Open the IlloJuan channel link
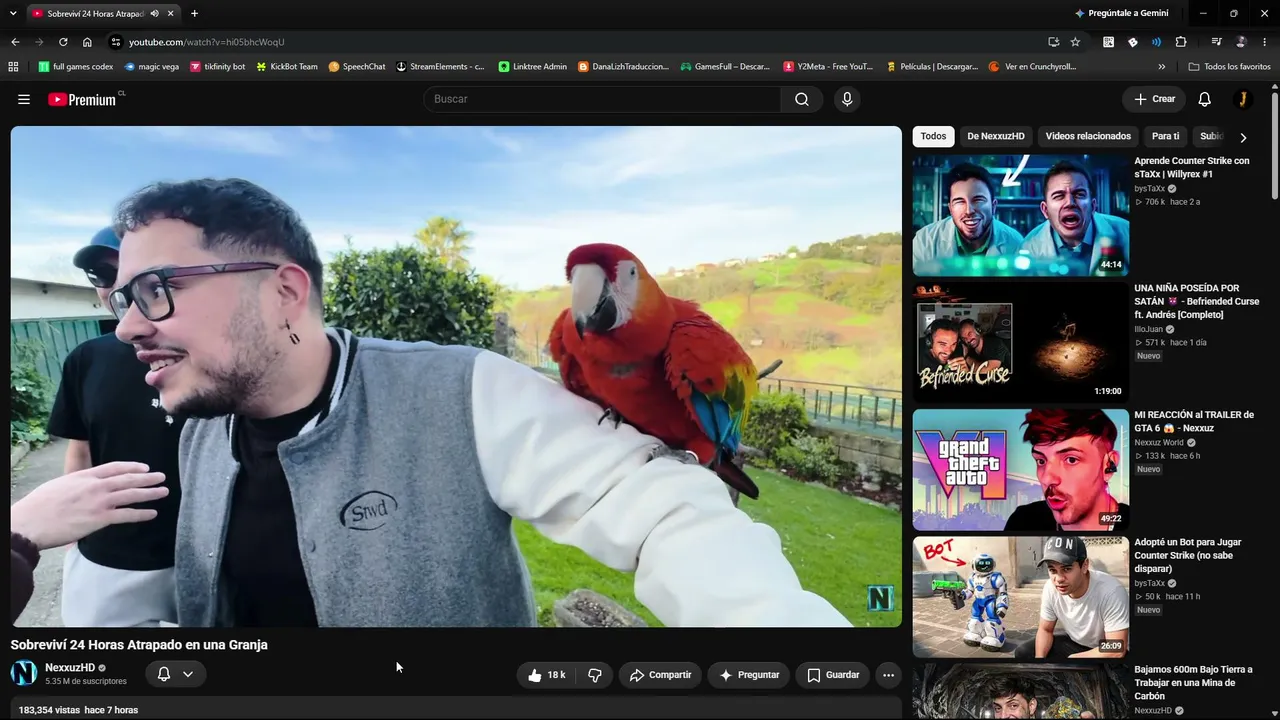 coord(1148,329)
